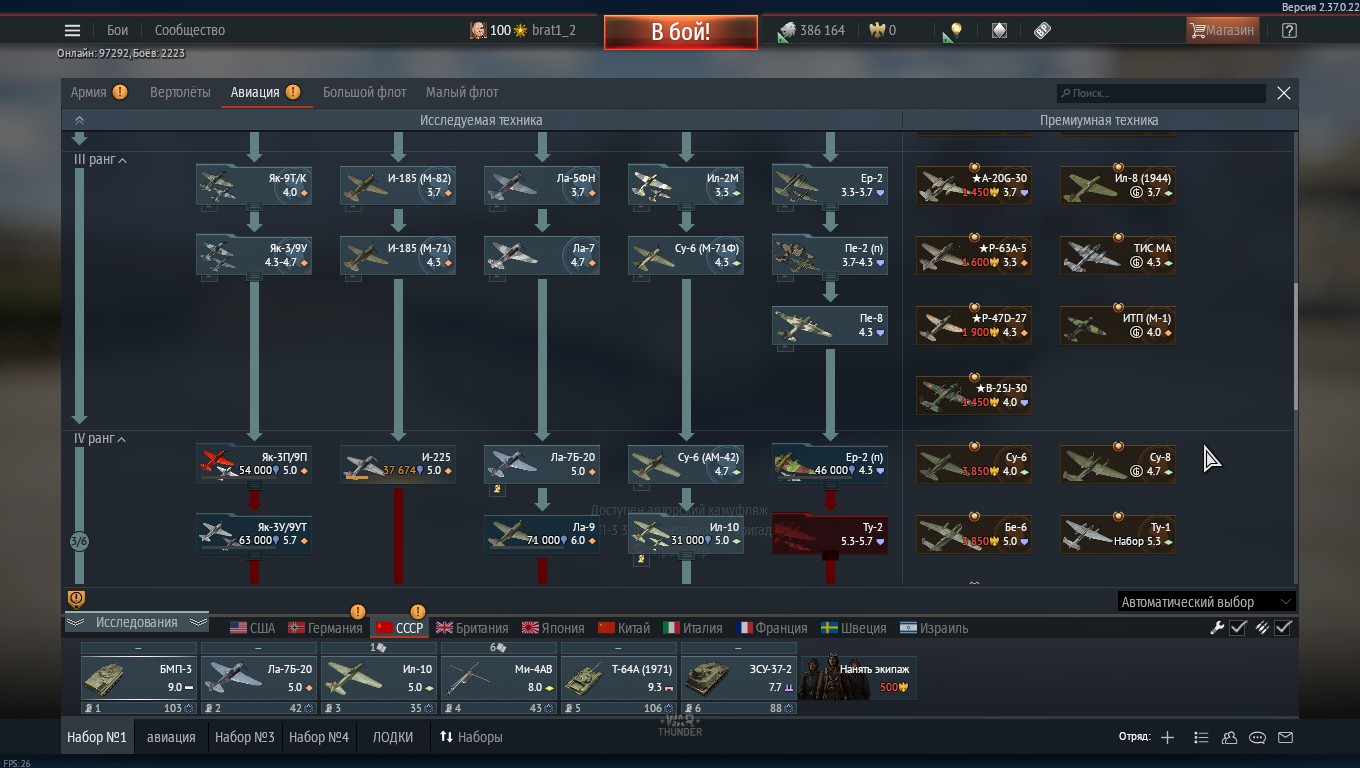This screenshot has height=768, width=1360.
Task: Select Германия nation tab
Action: [325, 628]
